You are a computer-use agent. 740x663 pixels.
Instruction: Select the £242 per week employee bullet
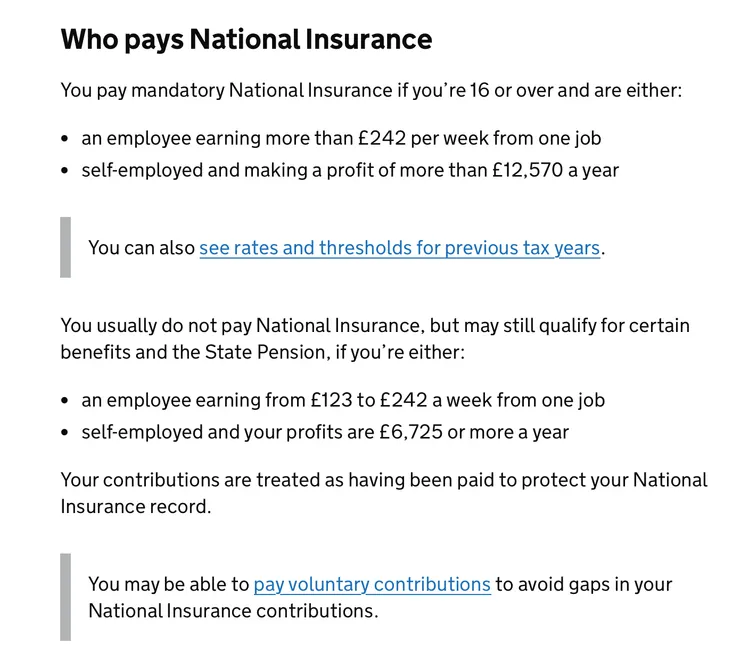[x=341, y=138]
